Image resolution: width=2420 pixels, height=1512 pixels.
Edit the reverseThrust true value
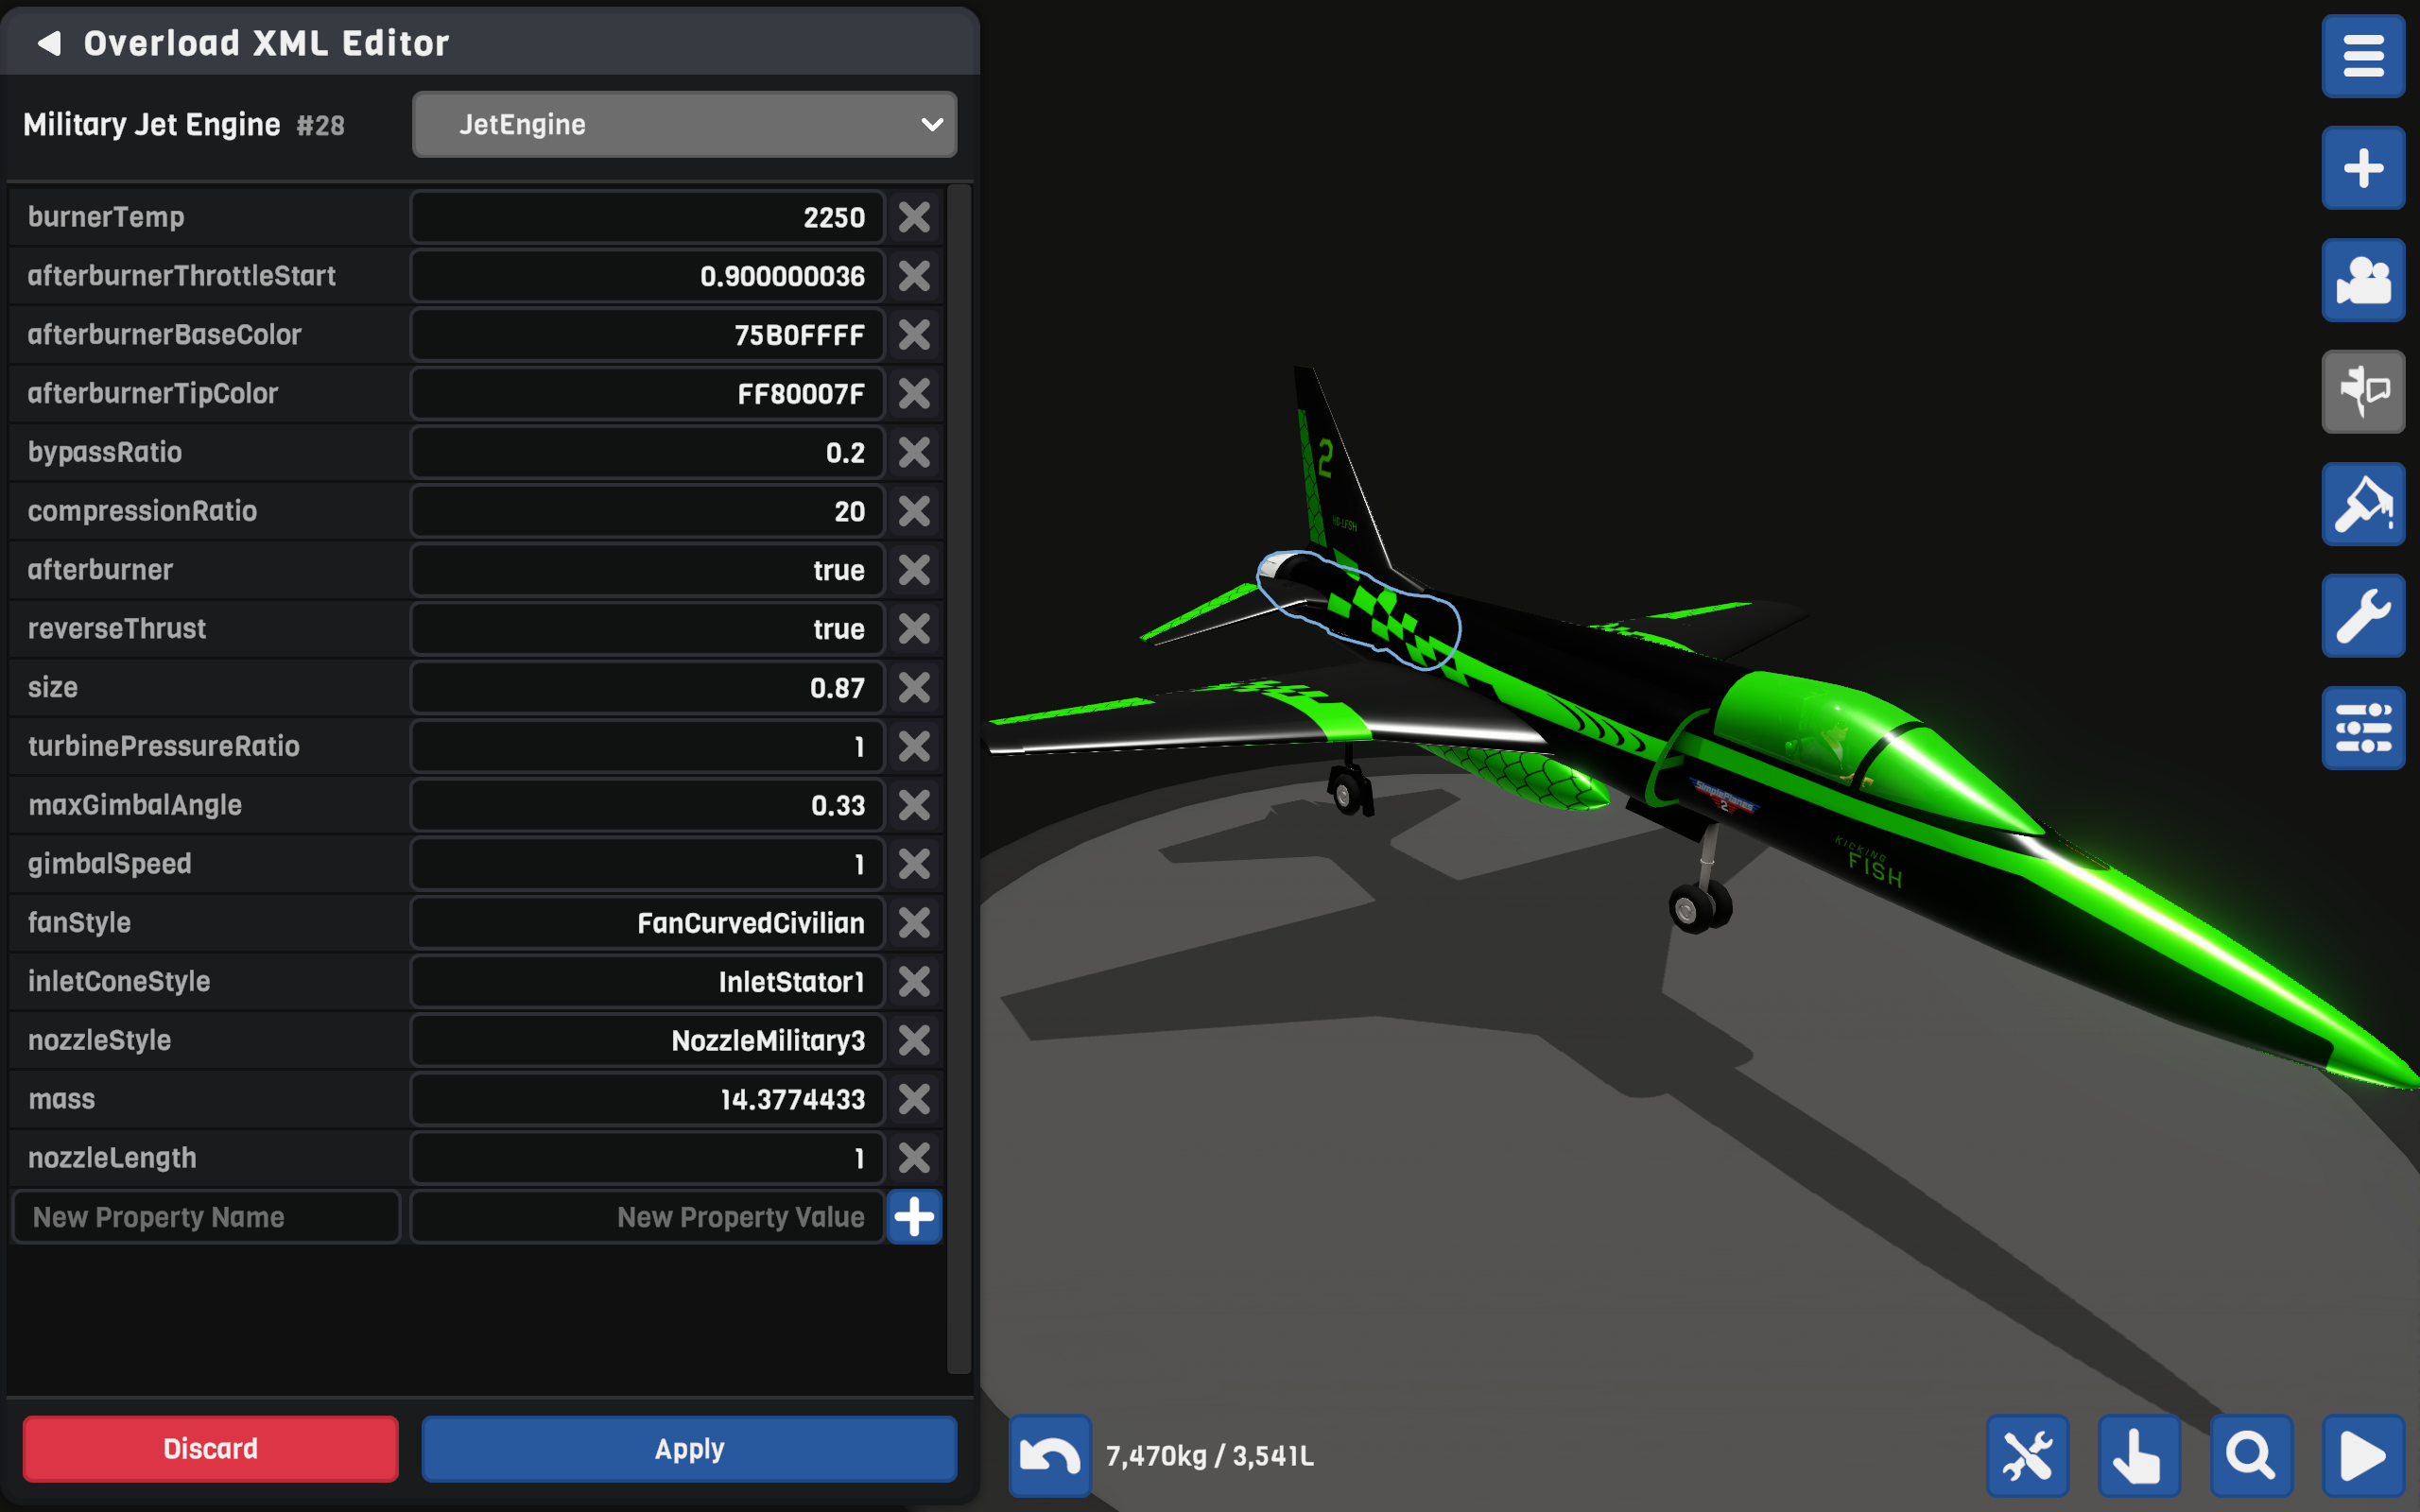pos(647,629)
